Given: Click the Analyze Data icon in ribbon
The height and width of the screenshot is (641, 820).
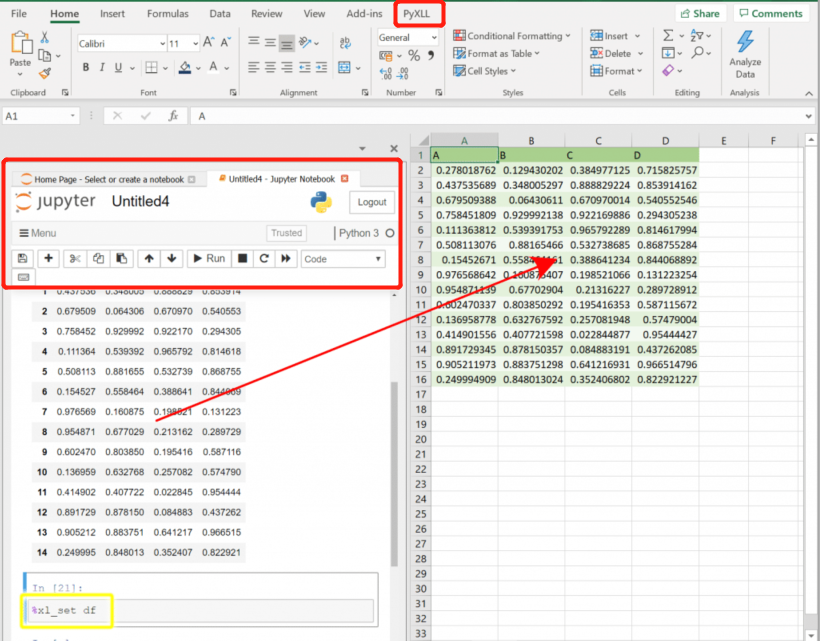Looking at the screenshot, I should [x=744, y=54].
